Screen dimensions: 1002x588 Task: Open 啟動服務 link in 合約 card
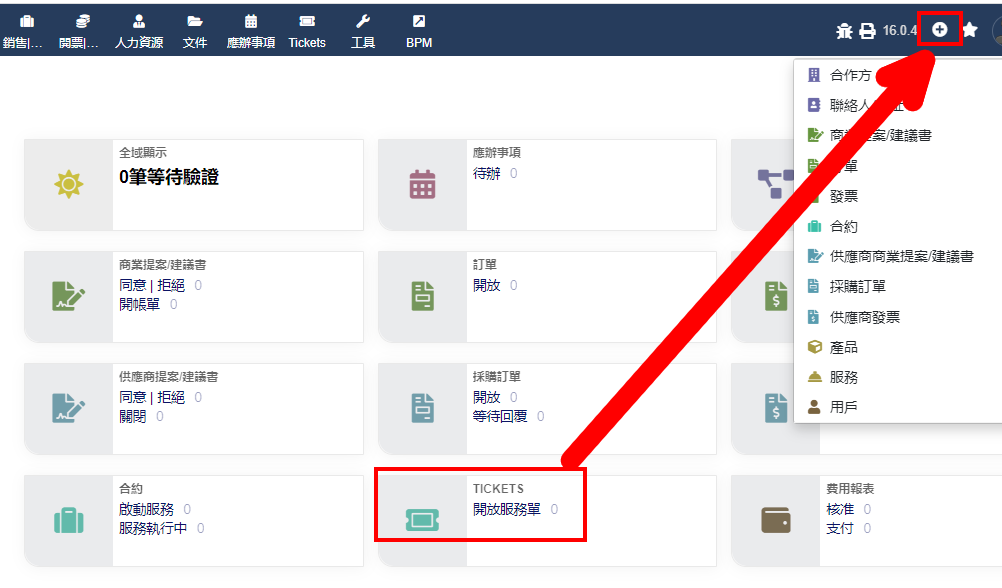(x=146, y=509)
